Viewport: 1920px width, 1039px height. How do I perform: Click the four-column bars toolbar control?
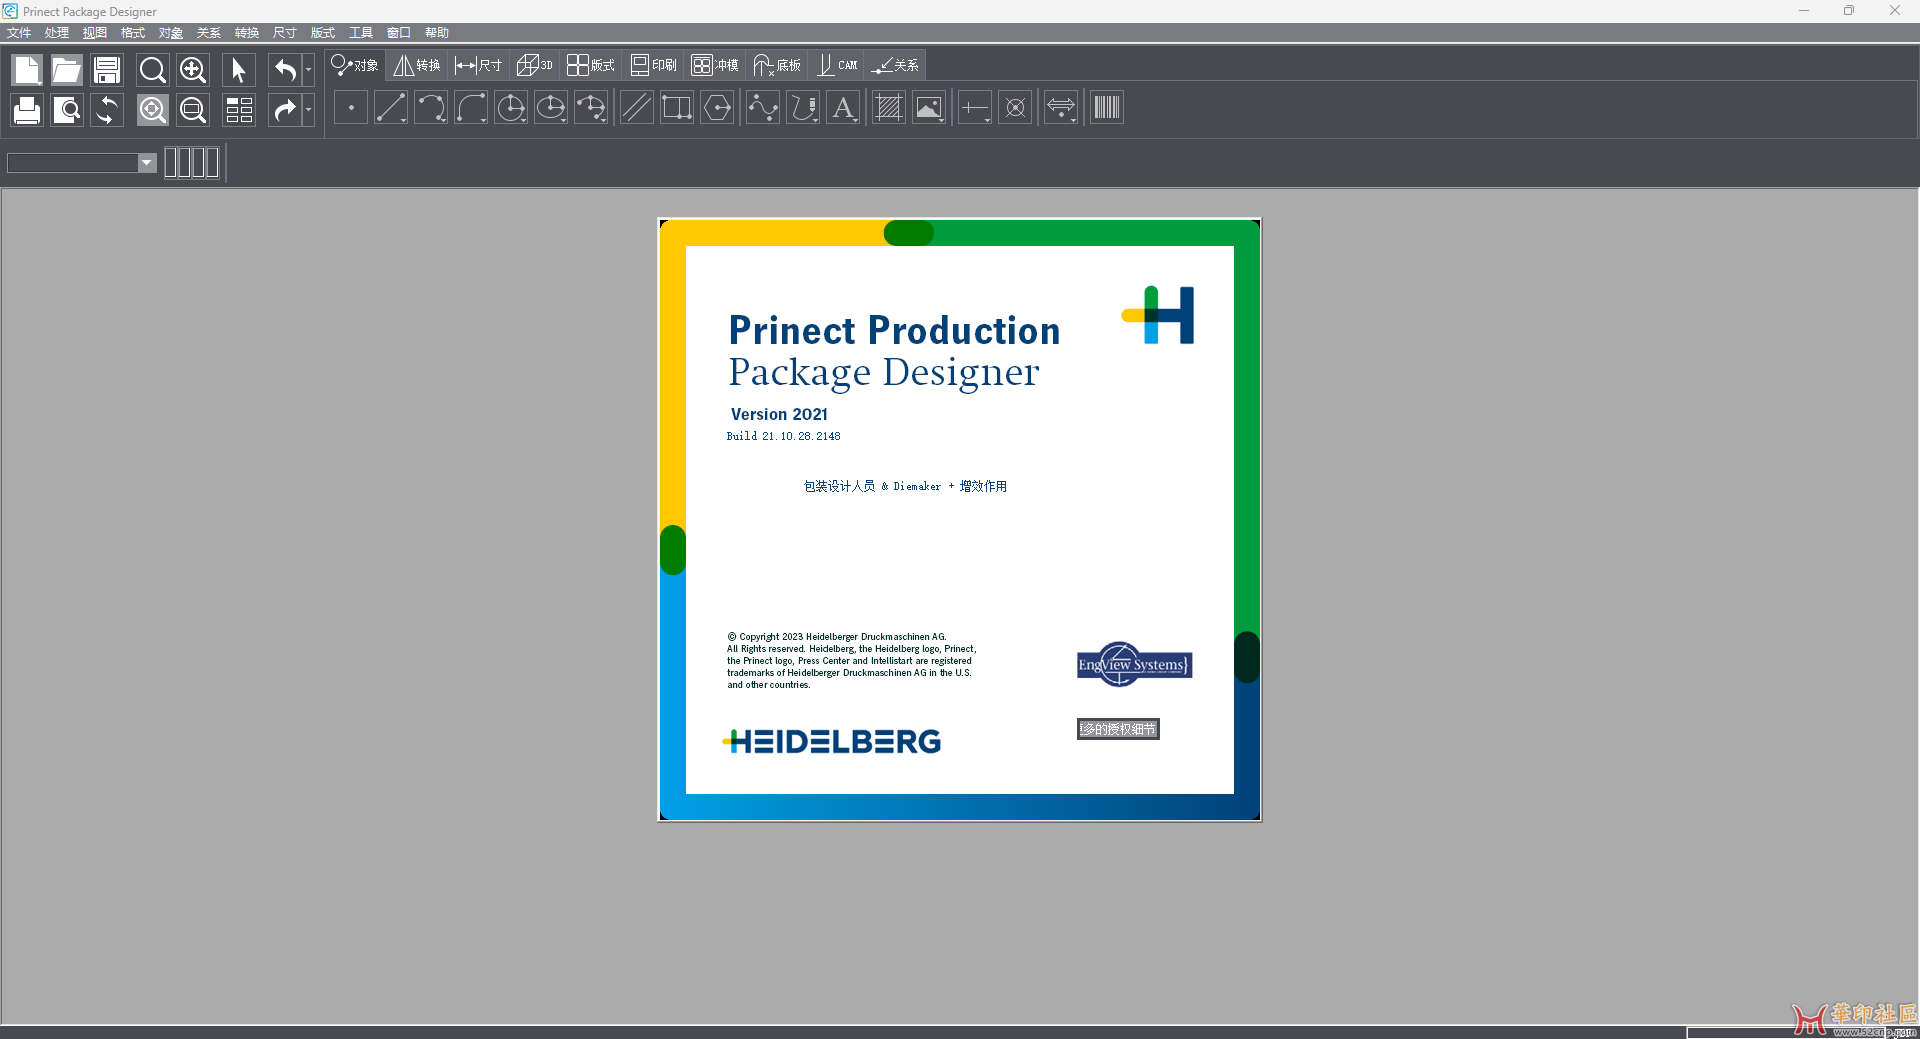click(192, 163)
